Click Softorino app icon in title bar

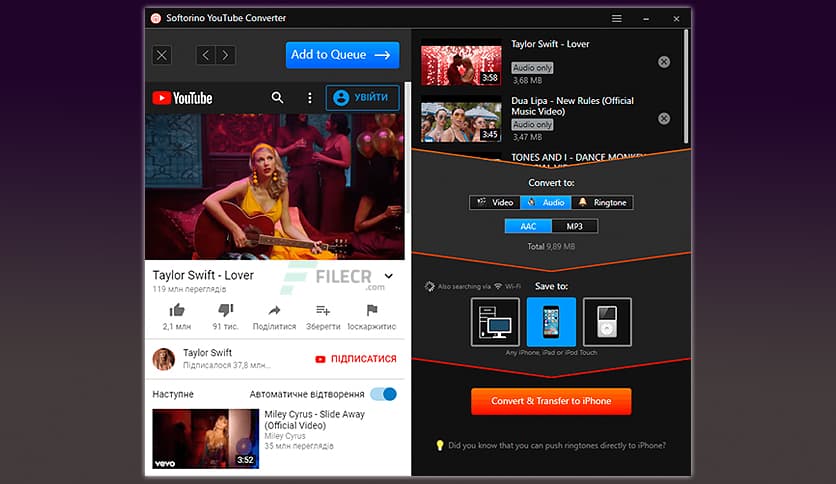[156, 18]
